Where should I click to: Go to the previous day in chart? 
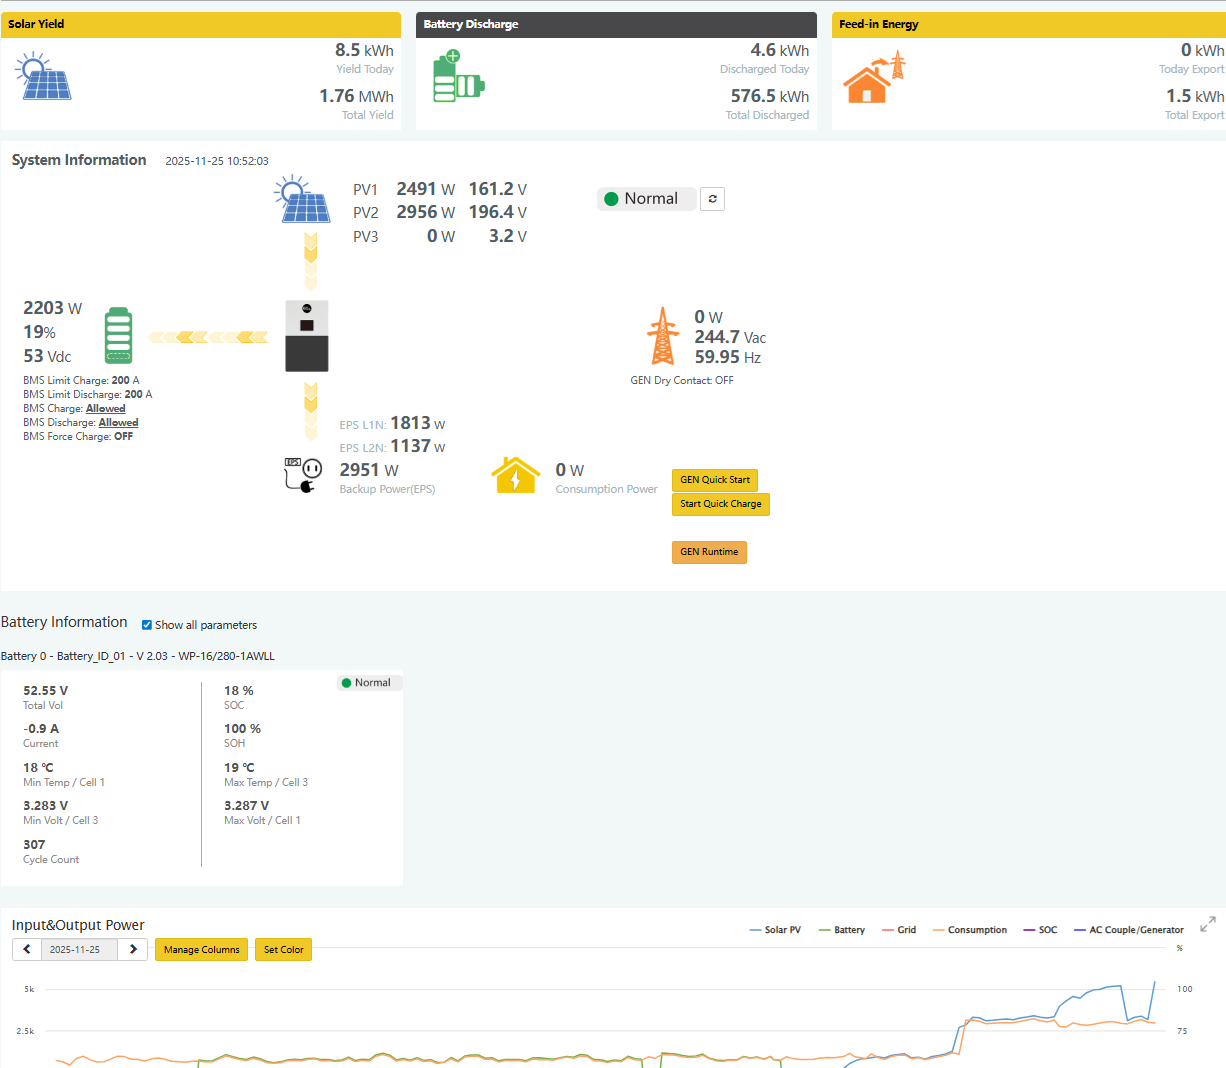pos(26,949)
